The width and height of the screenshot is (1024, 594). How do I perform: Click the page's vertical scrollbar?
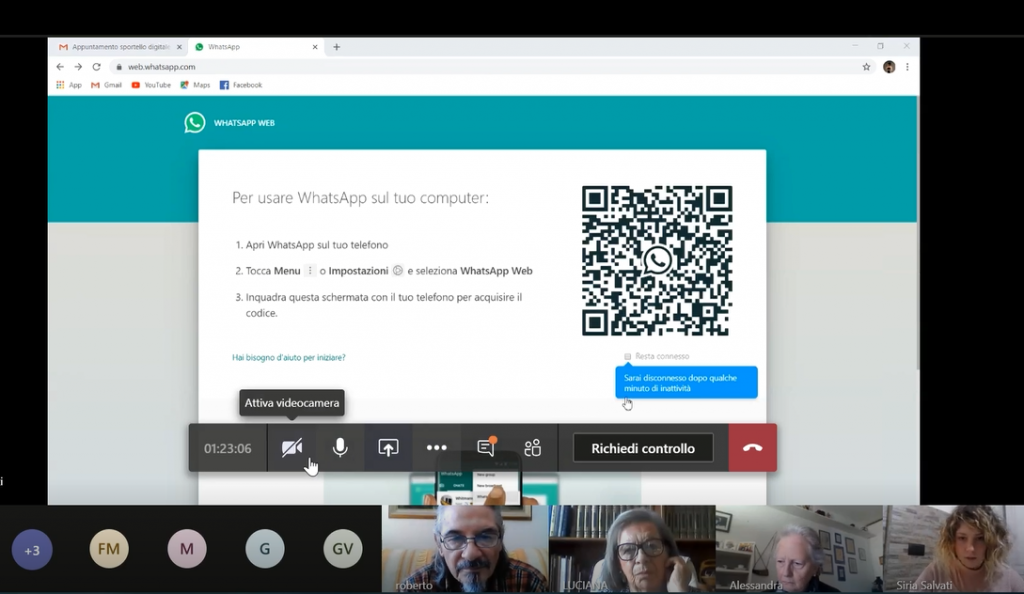(x=917, y=233)
